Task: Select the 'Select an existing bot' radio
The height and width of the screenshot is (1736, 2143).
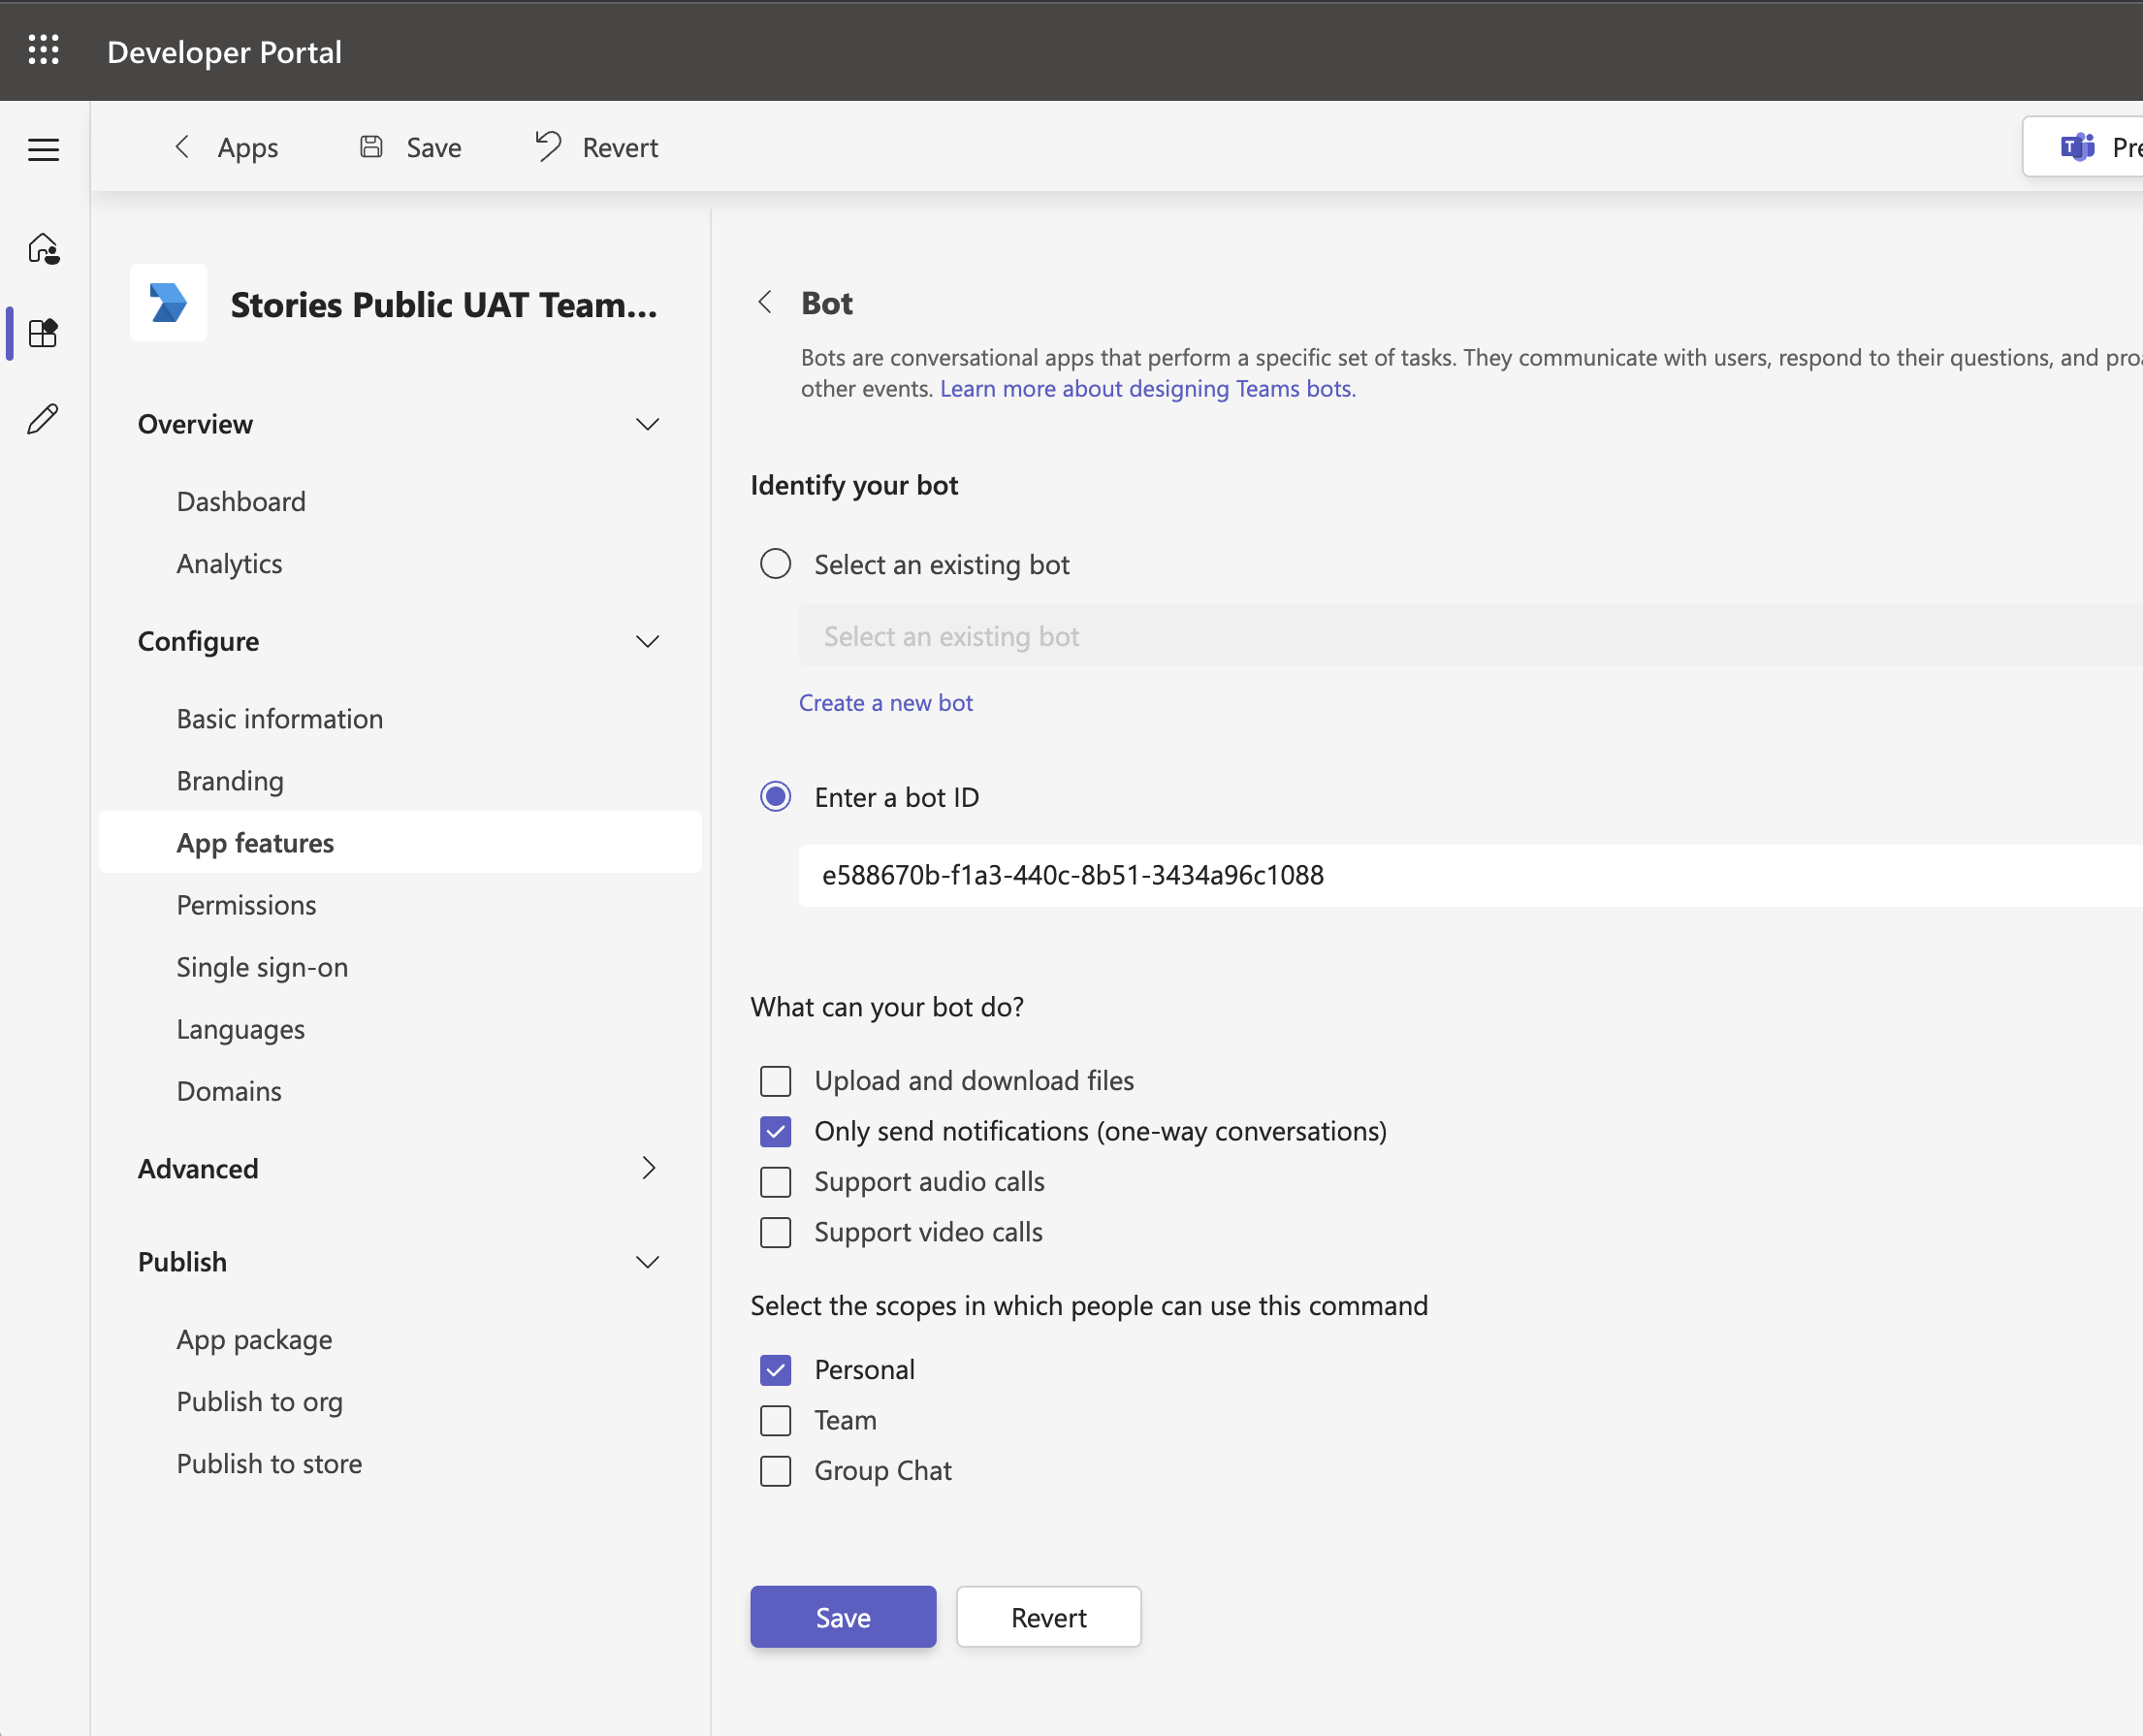Action: 775,564
